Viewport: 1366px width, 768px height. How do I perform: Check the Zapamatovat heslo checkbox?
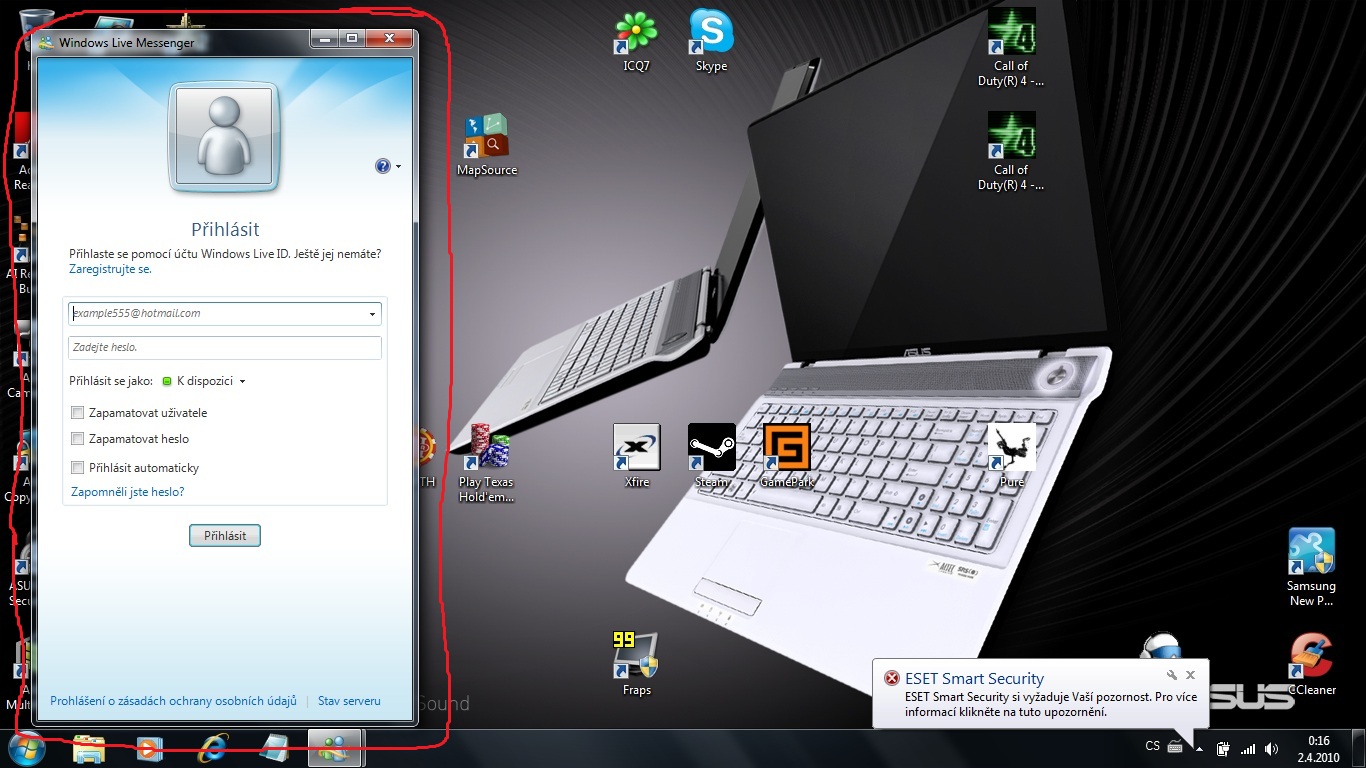click(x=78, y=439)
